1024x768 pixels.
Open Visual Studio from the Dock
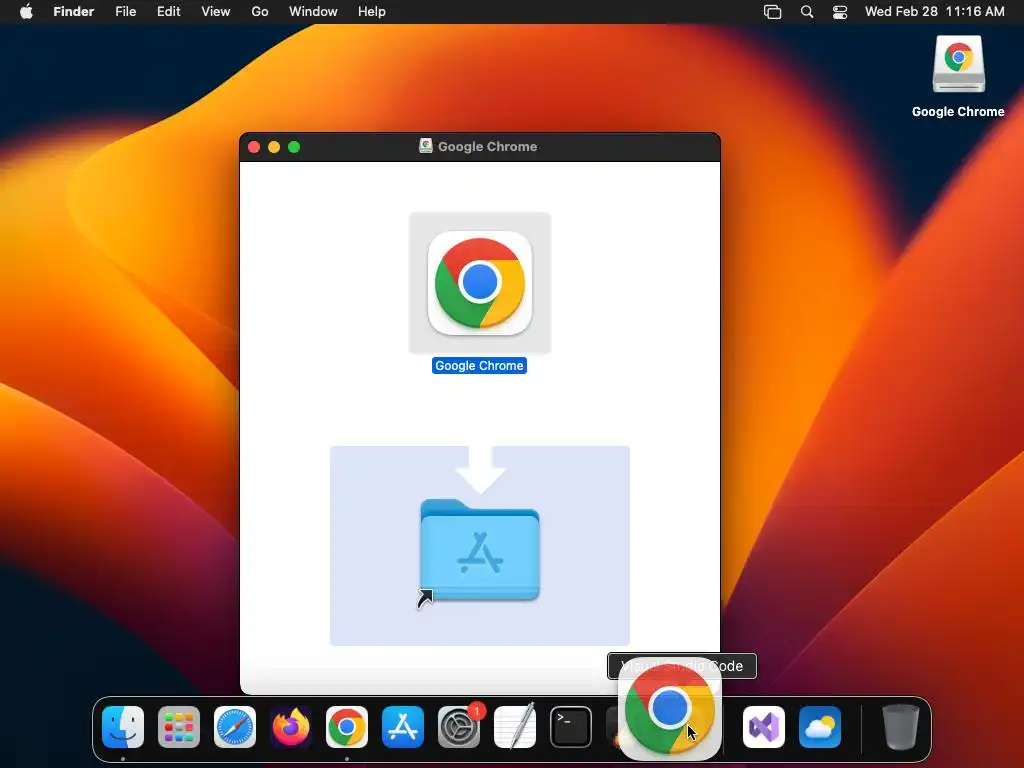[x=764, y=727]
